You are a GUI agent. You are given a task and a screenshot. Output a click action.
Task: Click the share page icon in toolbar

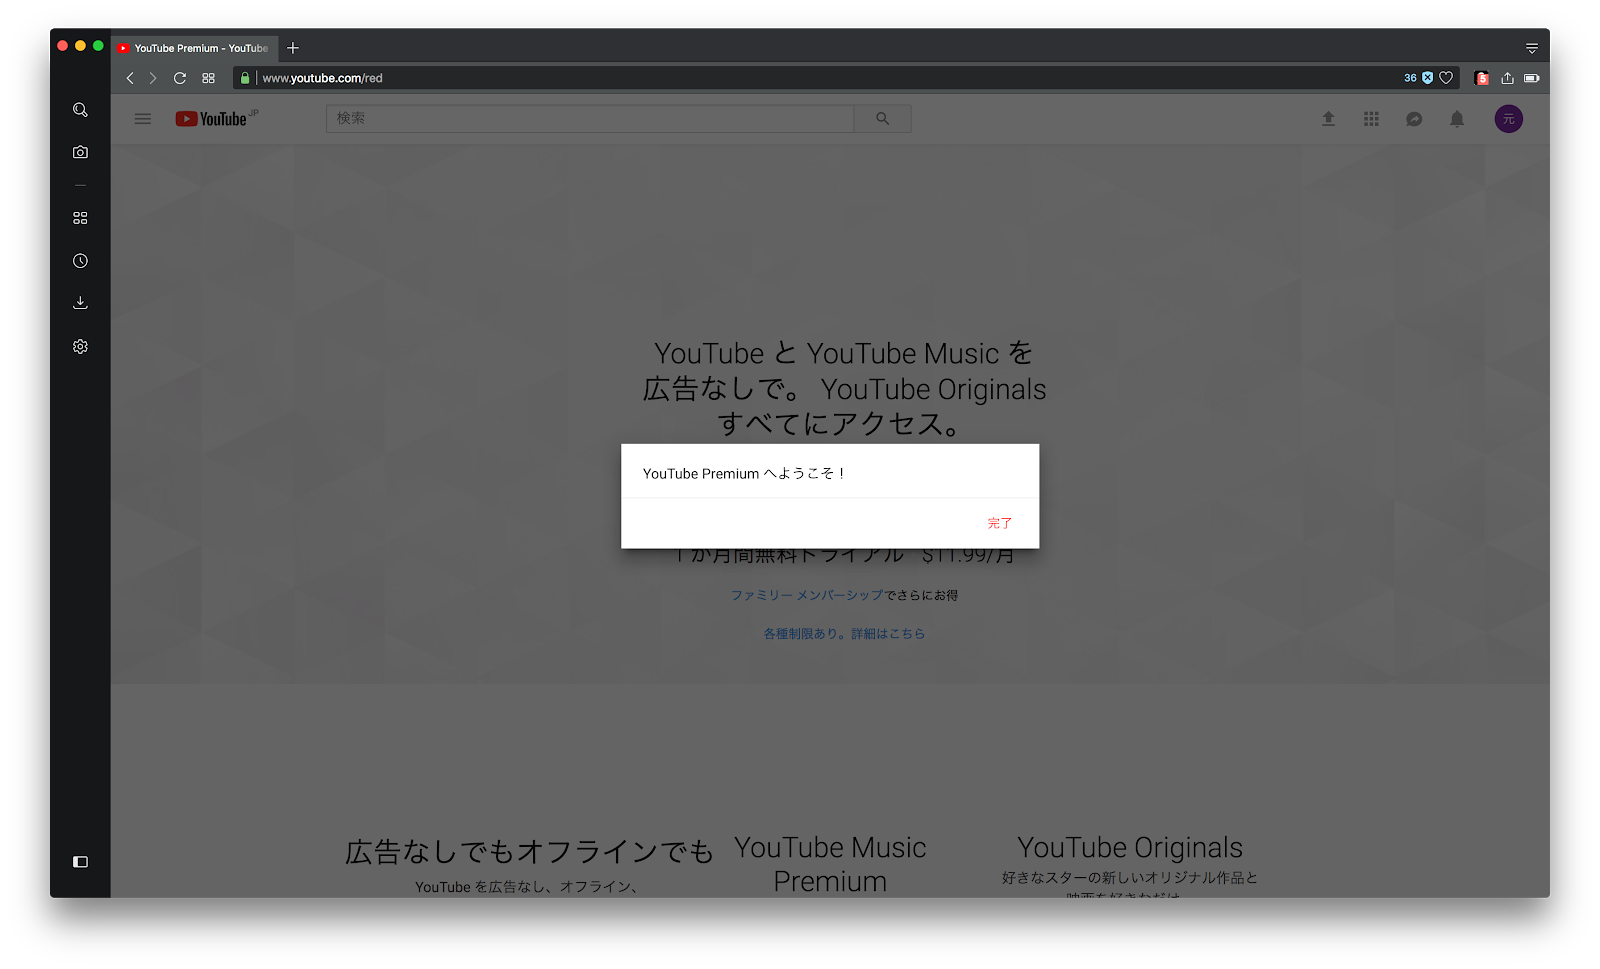click(x=1507, y=78)
